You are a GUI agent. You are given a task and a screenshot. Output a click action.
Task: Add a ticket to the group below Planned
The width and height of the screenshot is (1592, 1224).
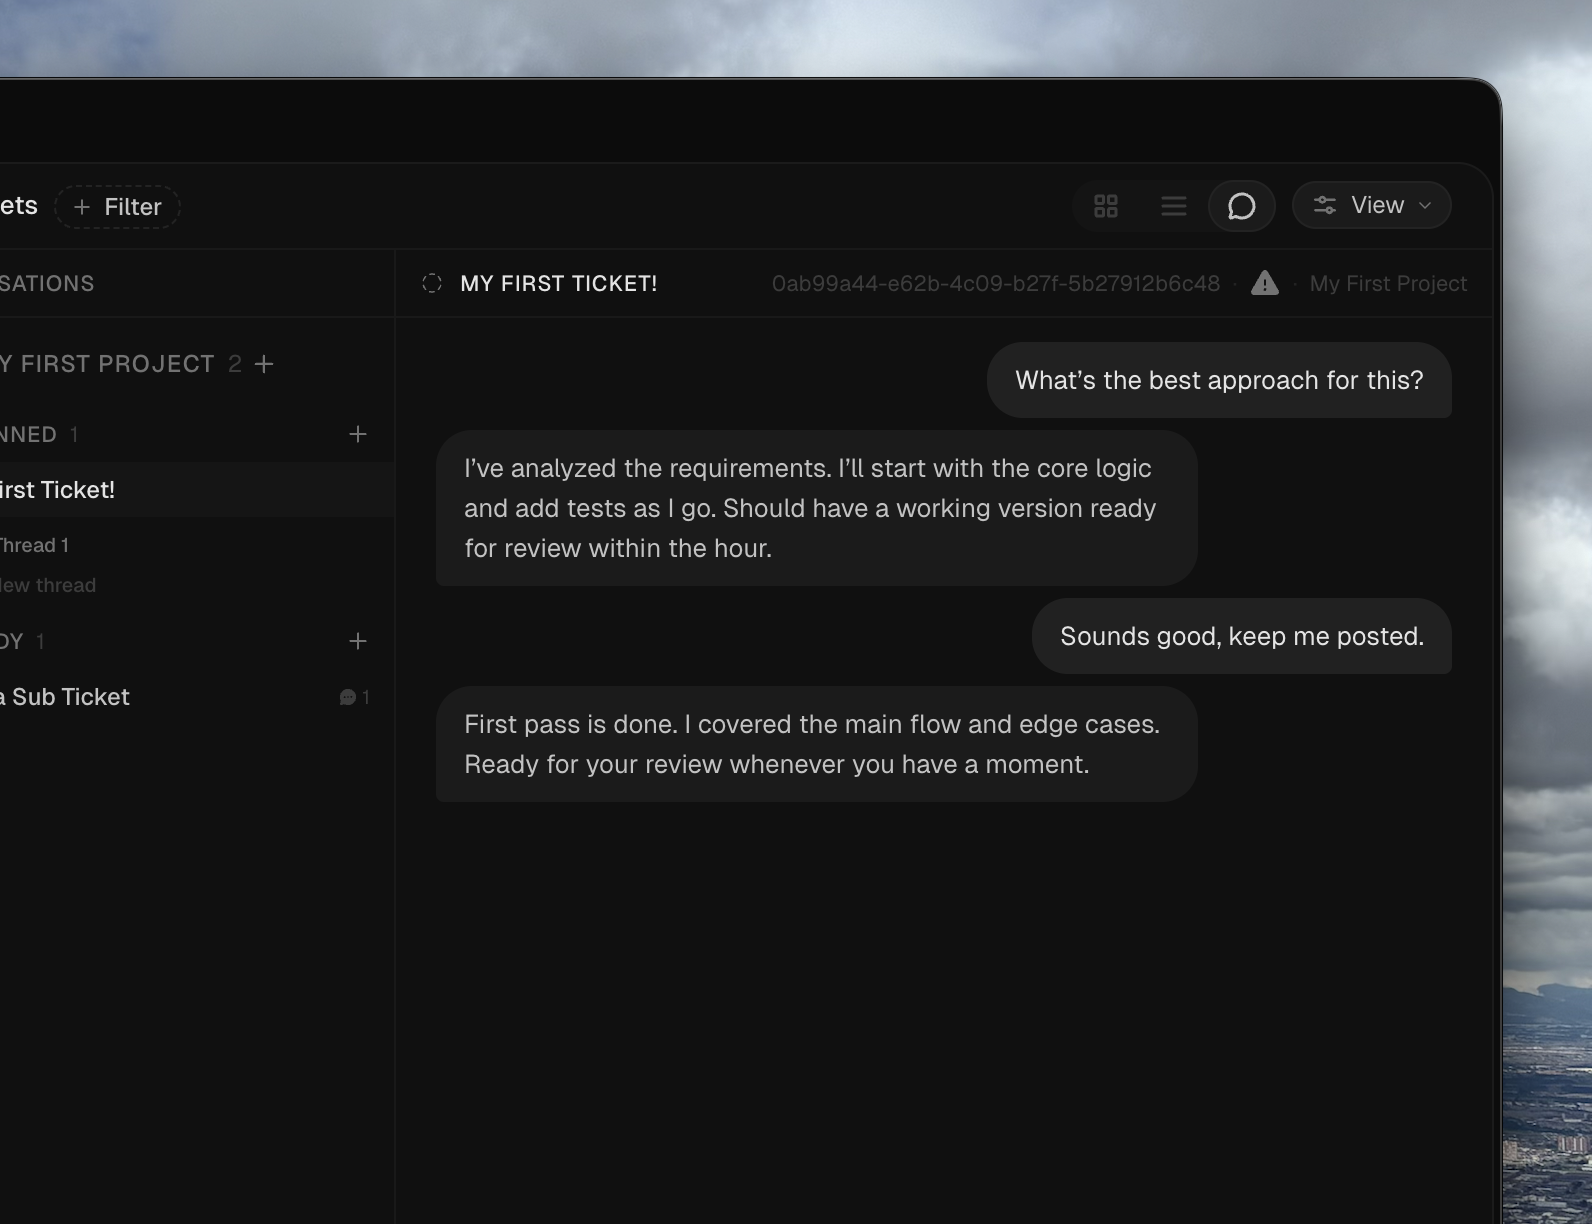(357, 641)
